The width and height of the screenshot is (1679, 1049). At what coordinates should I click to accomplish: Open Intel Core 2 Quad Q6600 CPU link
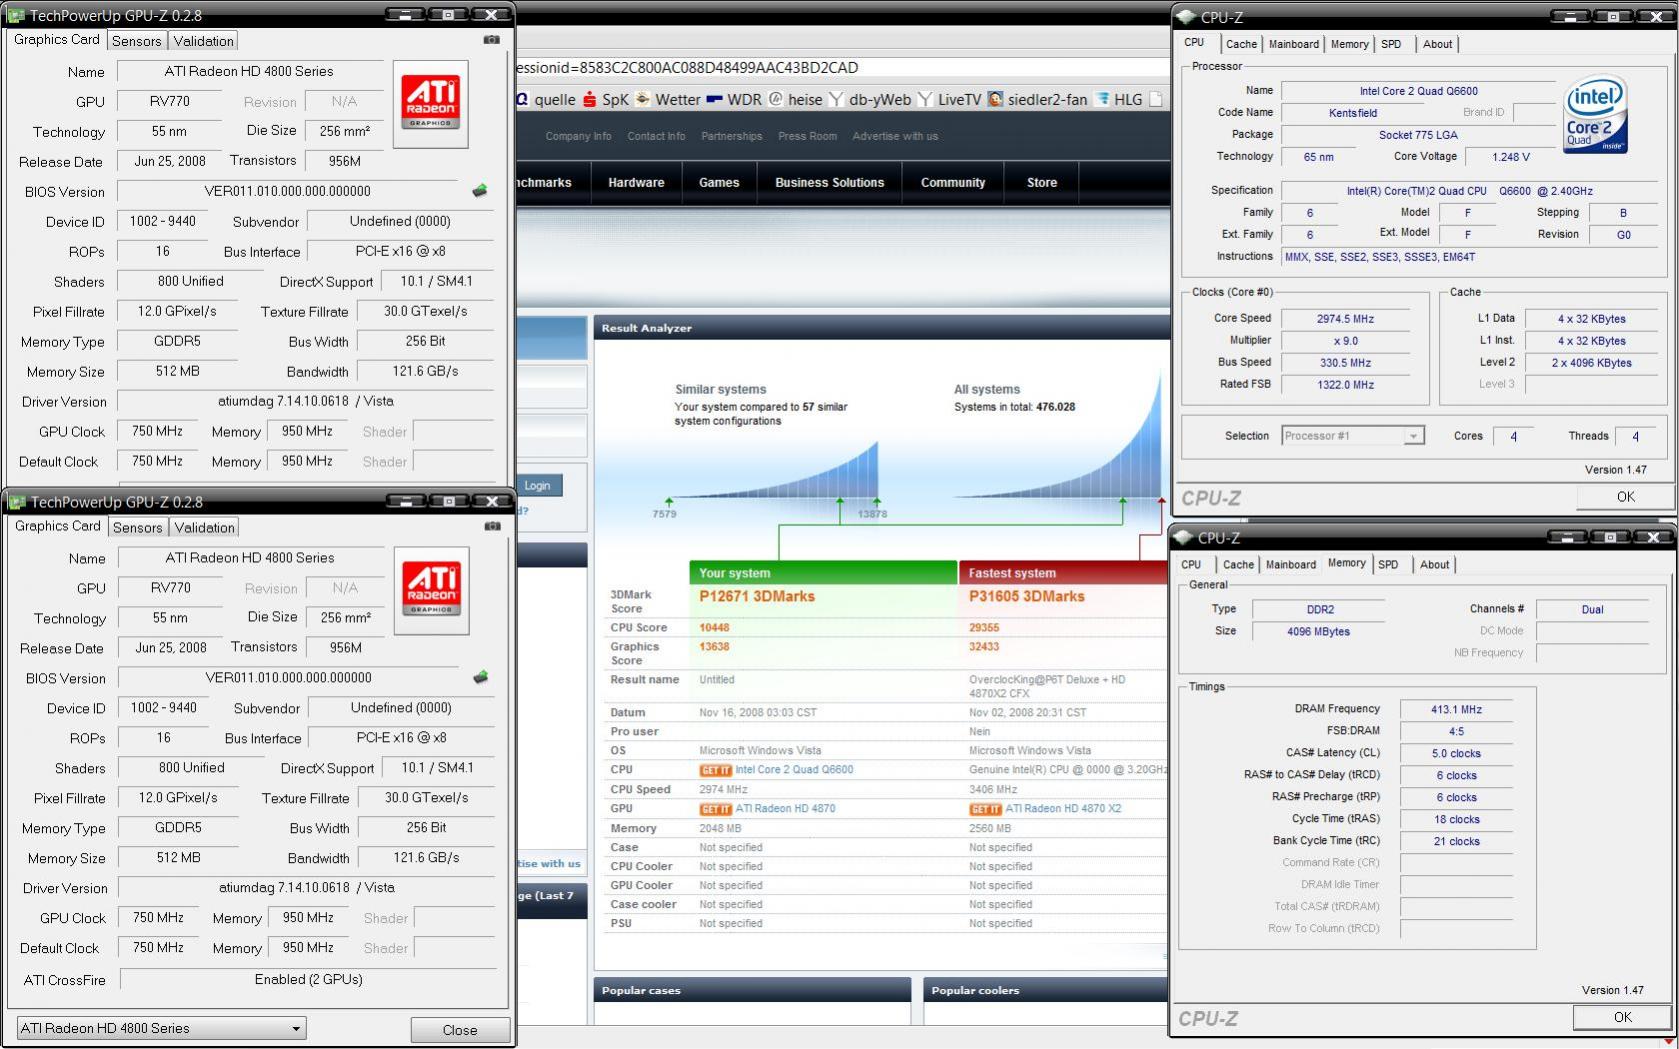794,770
